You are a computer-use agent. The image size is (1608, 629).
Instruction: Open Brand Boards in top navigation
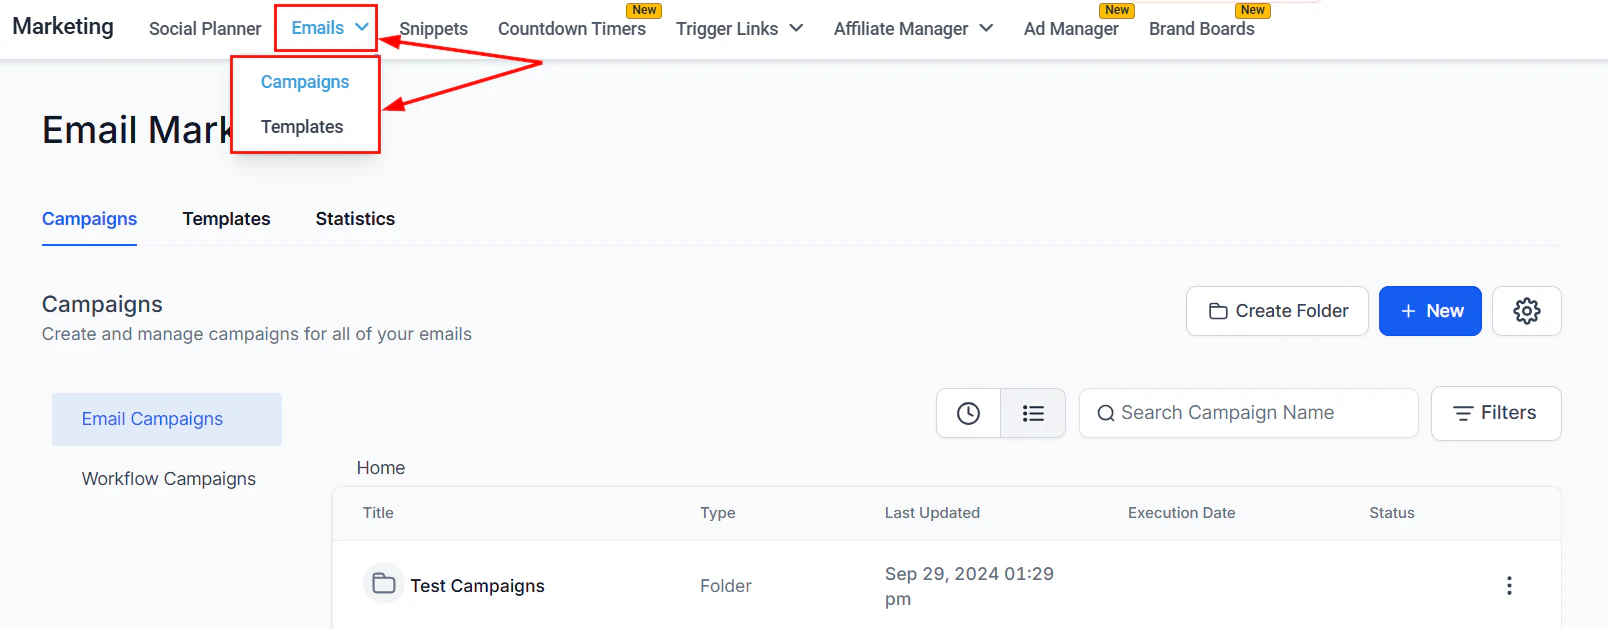pyautogui.click(x=1201, y=29)
